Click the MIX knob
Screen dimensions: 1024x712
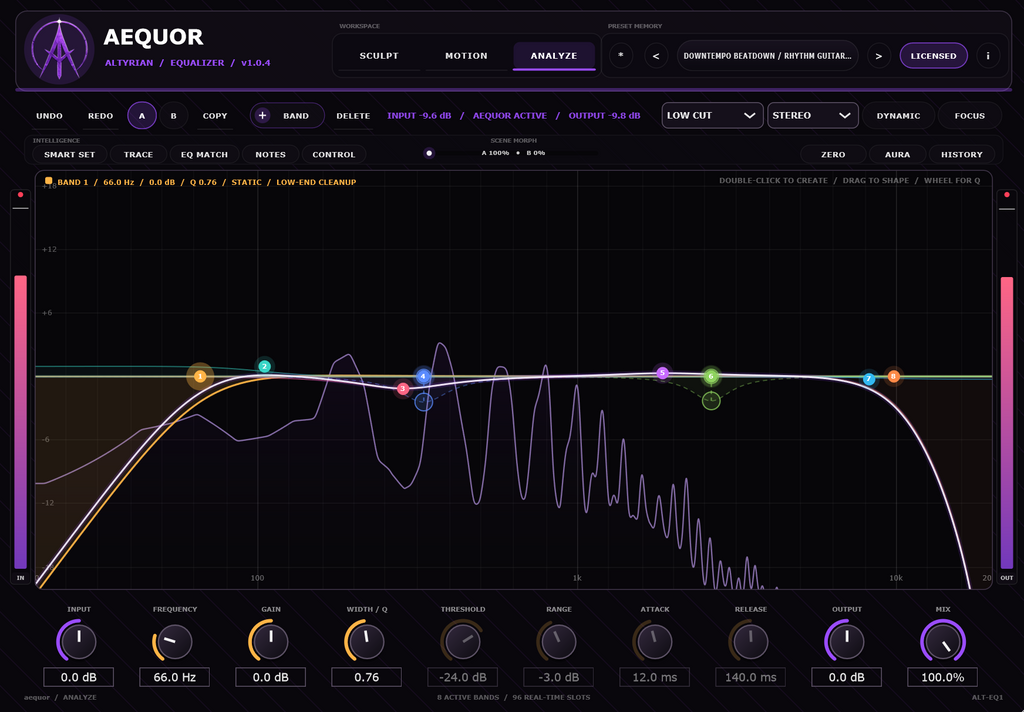click(943, 641)
